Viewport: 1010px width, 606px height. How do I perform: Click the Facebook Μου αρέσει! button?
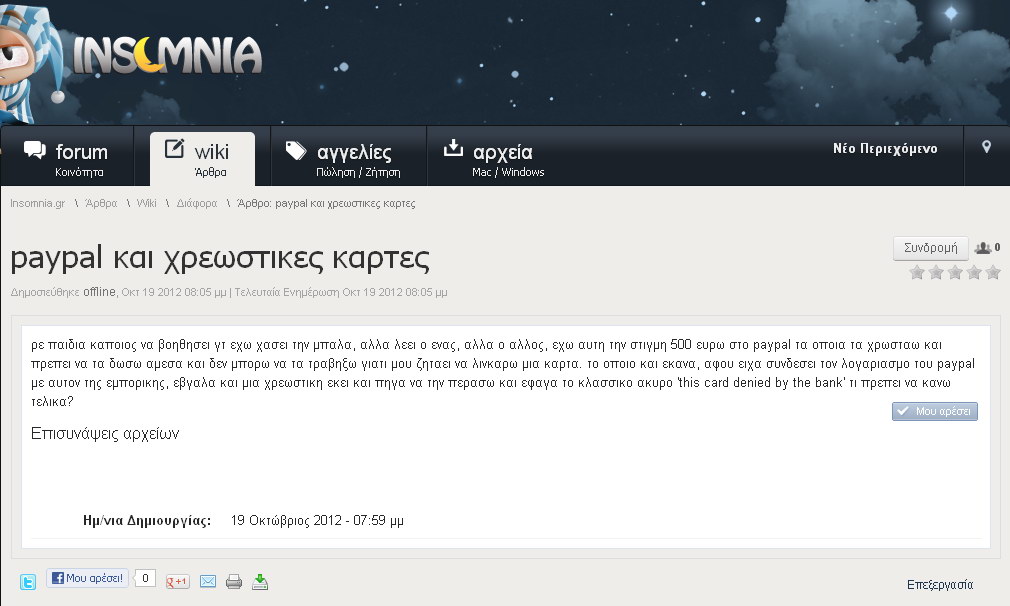(x=87, y=578)
